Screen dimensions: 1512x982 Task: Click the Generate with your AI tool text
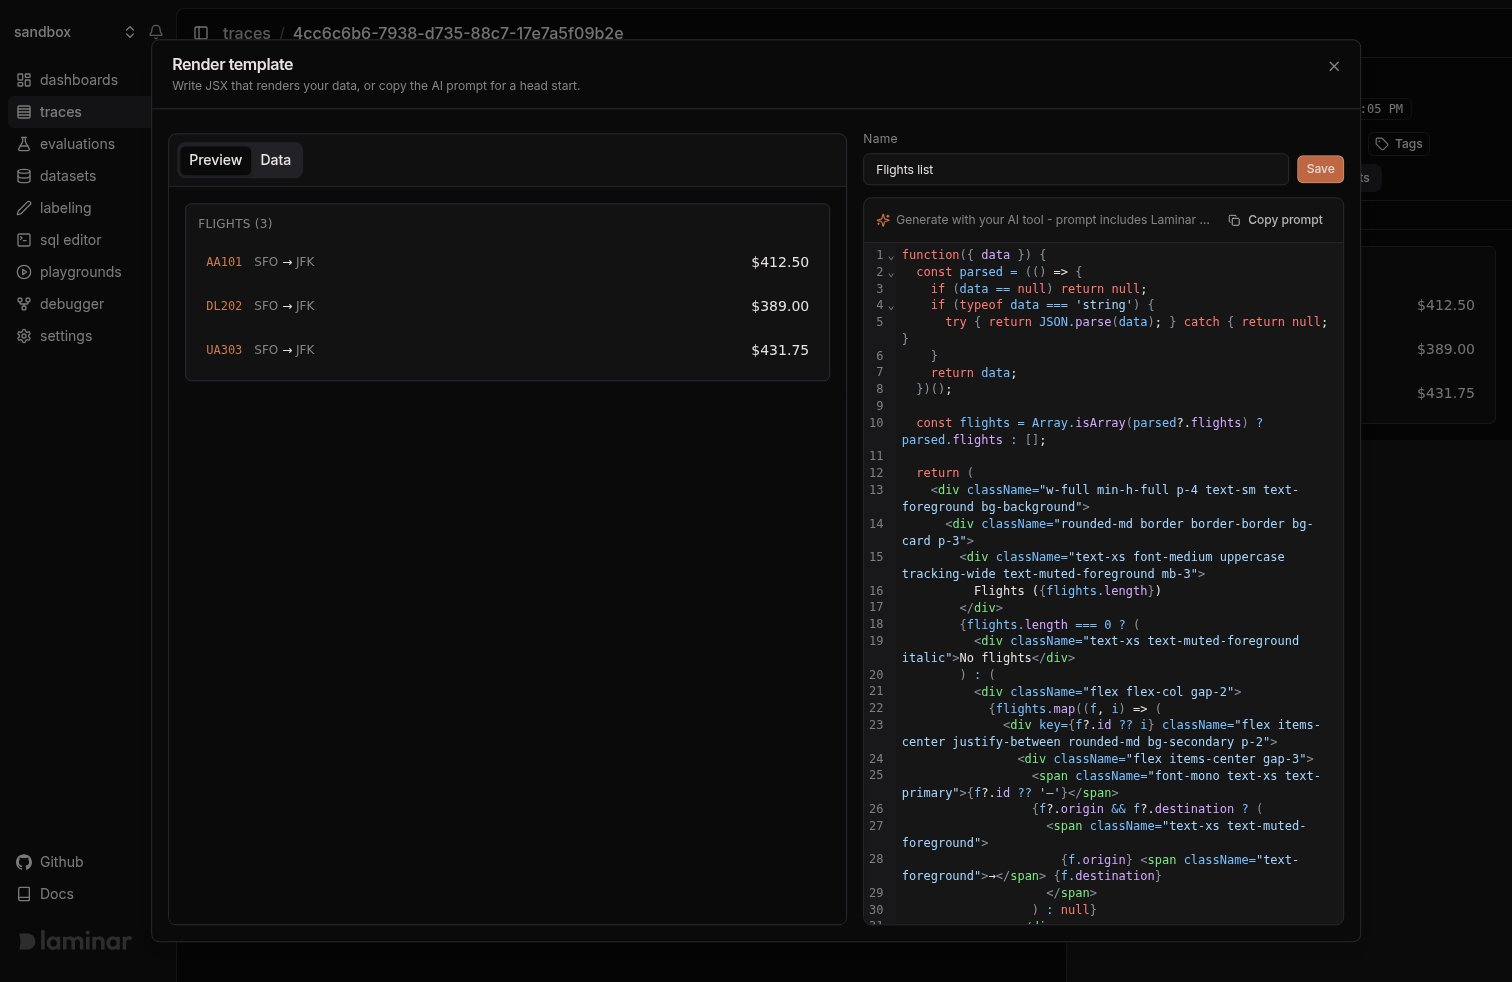(x=1052, y=220)
